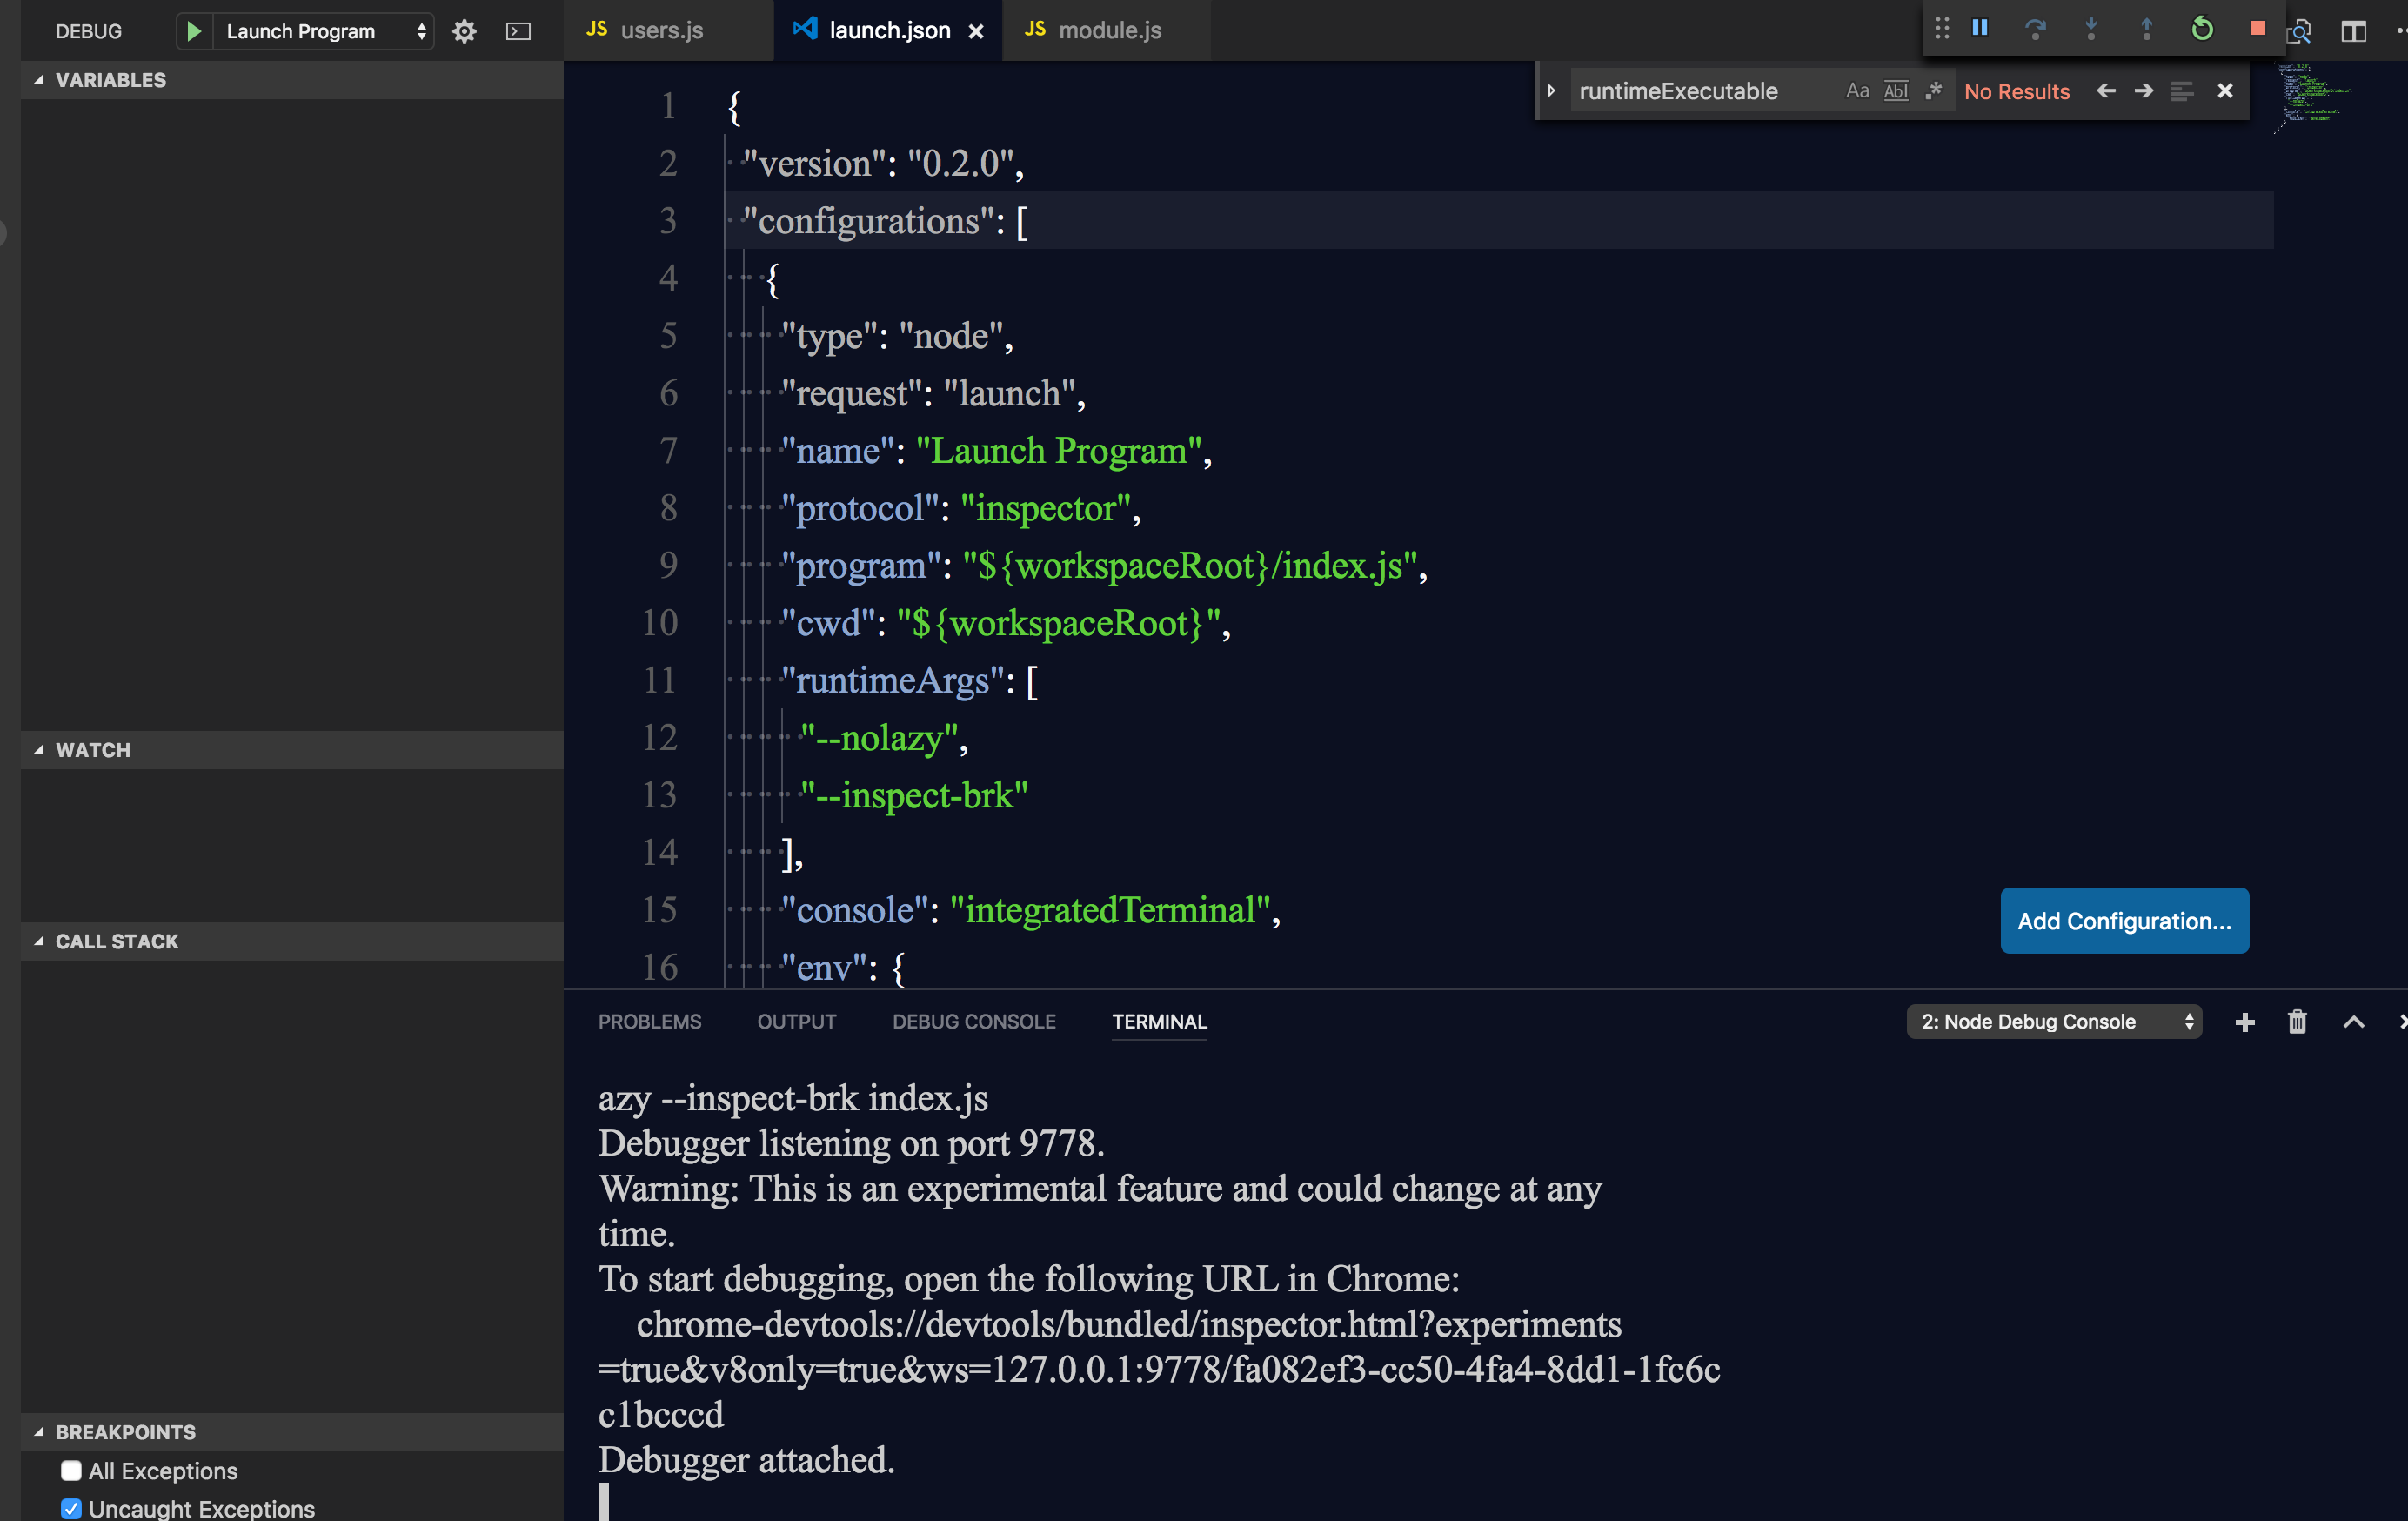
Task: Split the editor with the layout icon
Action: [x=2353, y=31]
